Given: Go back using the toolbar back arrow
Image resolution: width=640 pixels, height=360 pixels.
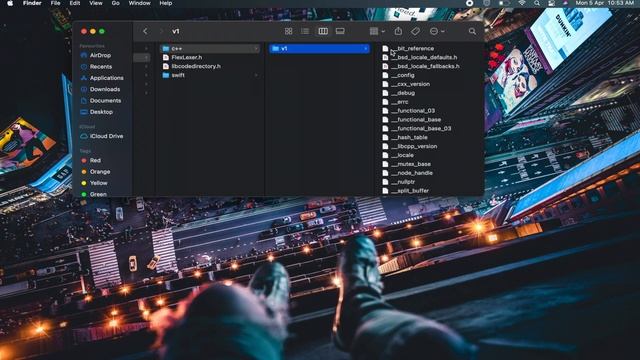Looking at the screenshot, I should pyautogui.click(x=145, y=31).
